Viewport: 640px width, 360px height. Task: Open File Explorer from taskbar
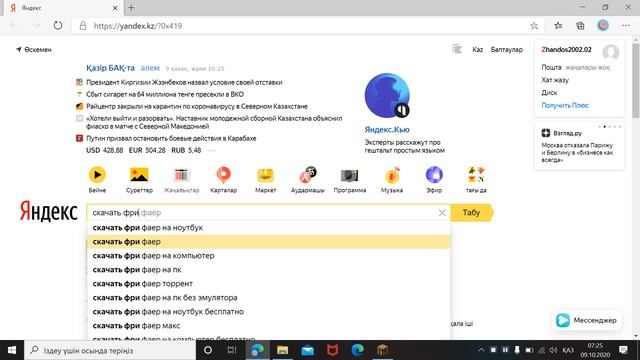282,350
